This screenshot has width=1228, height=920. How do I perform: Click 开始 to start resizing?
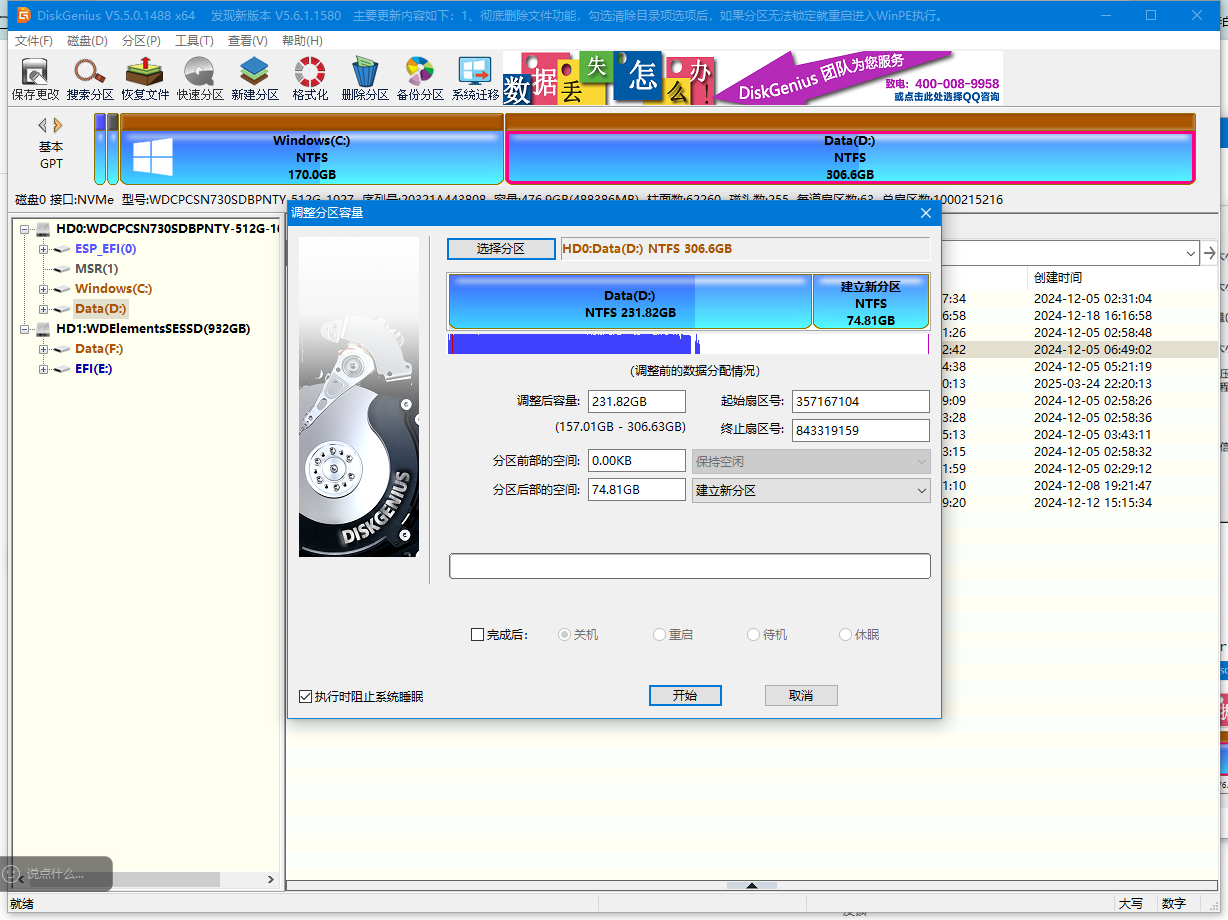coord(685,695)
